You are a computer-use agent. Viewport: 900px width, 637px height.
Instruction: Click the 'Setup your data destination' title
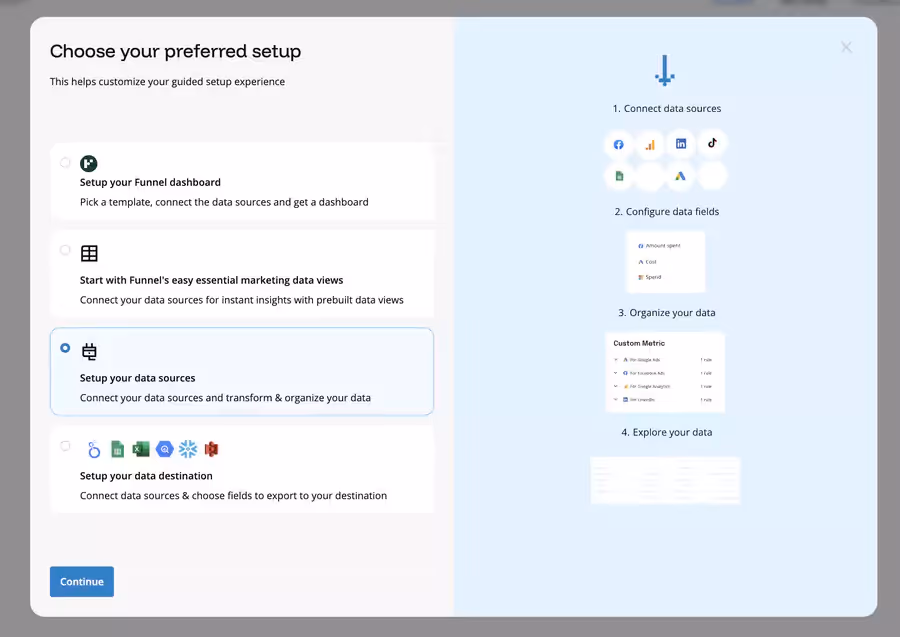[146, 476]
